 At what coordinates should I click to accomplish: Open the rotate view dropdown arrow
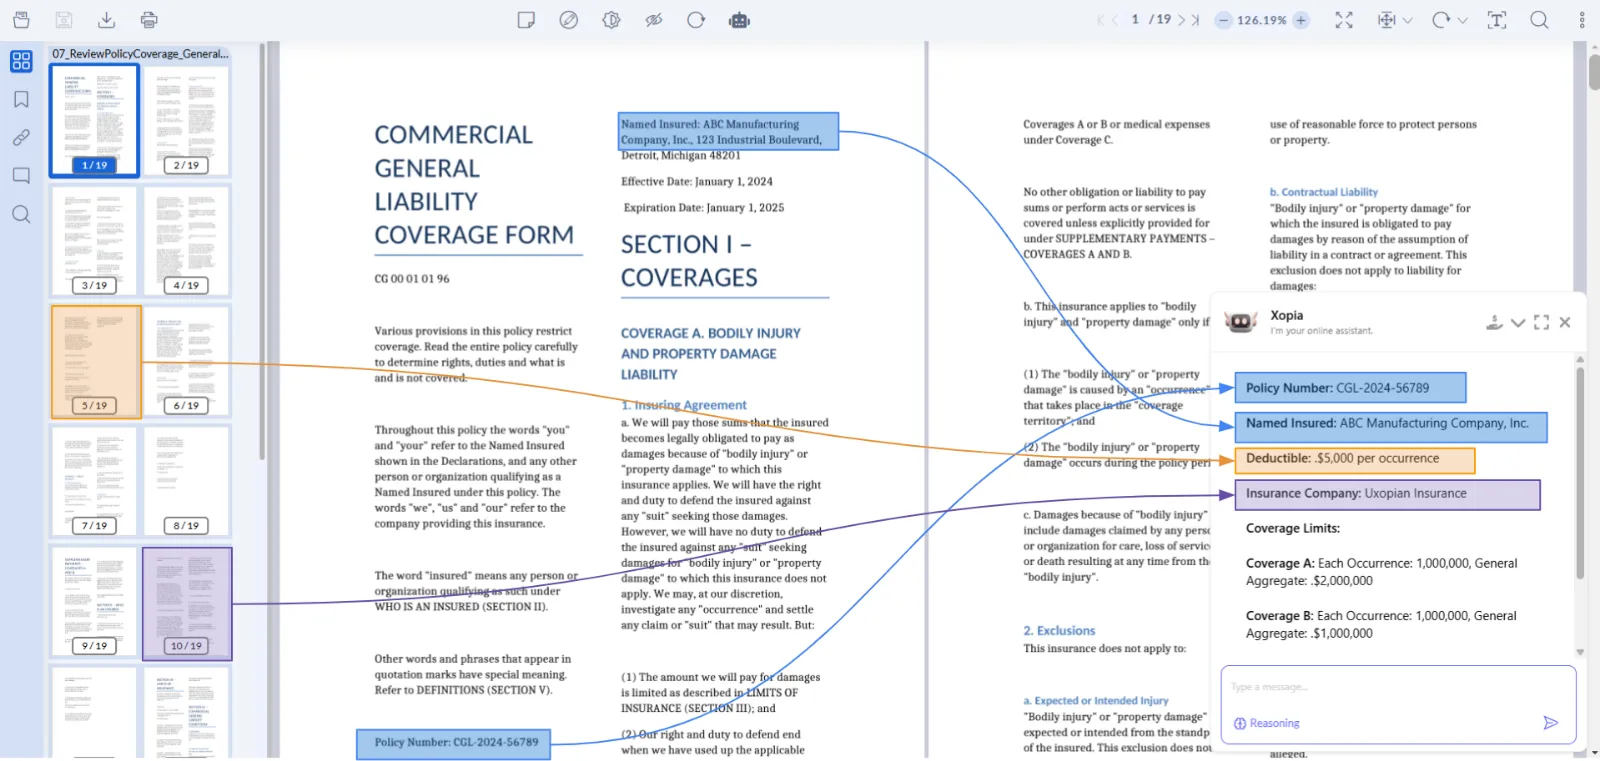(x=1462, y=20)
